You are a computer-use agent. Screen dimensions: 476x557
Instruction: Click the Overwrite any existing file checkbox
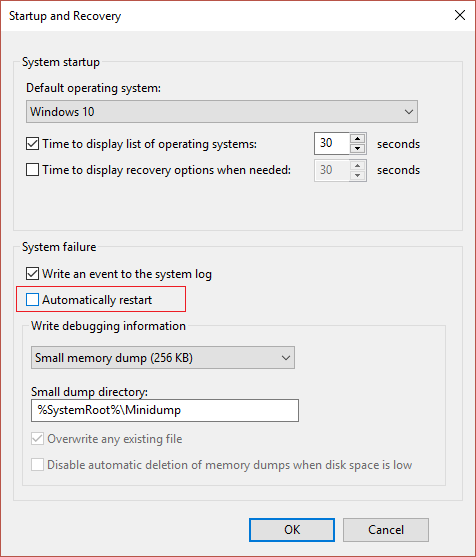[37, 439]
